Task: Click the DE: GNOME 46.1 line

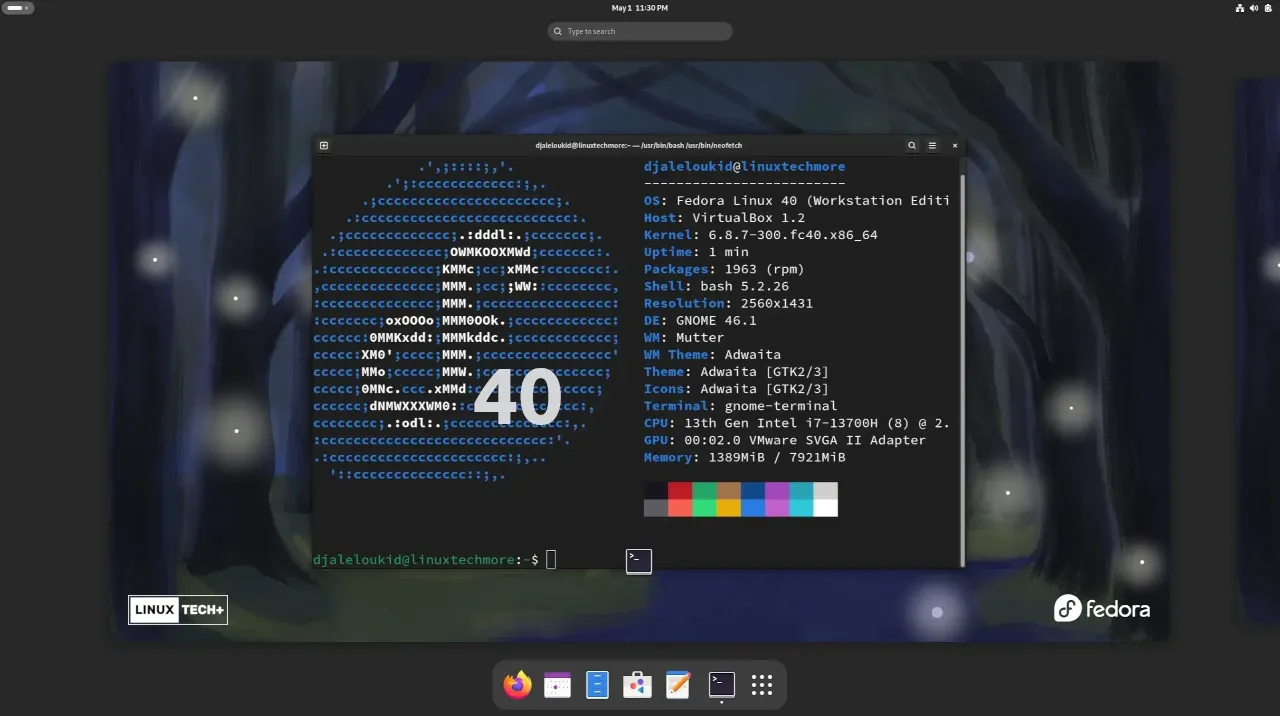Action: pos(700,321)
